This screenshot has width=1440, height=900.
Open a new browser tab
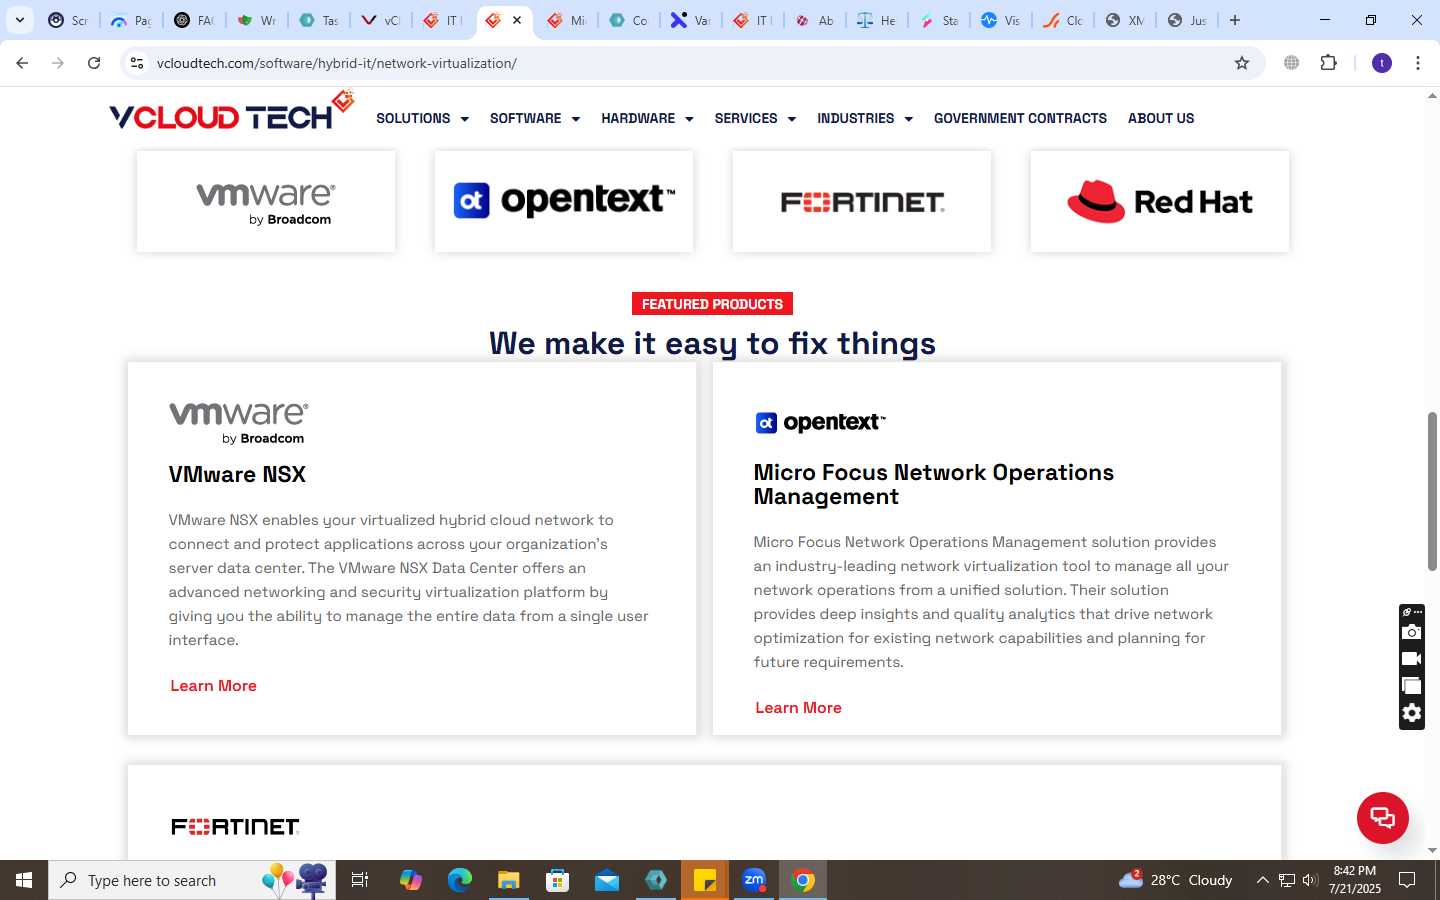point(1235,20)
